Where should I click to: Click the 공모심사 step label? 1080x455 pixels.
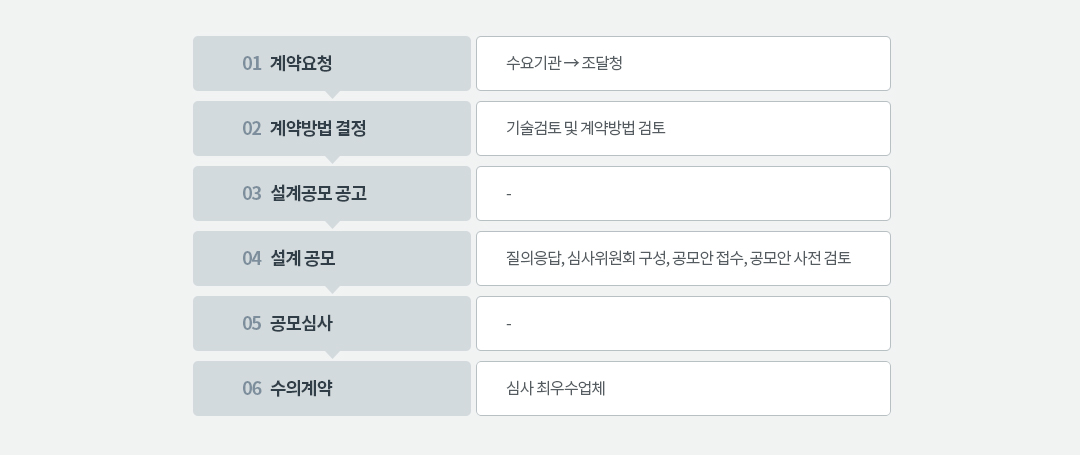[x=301, y=324]
